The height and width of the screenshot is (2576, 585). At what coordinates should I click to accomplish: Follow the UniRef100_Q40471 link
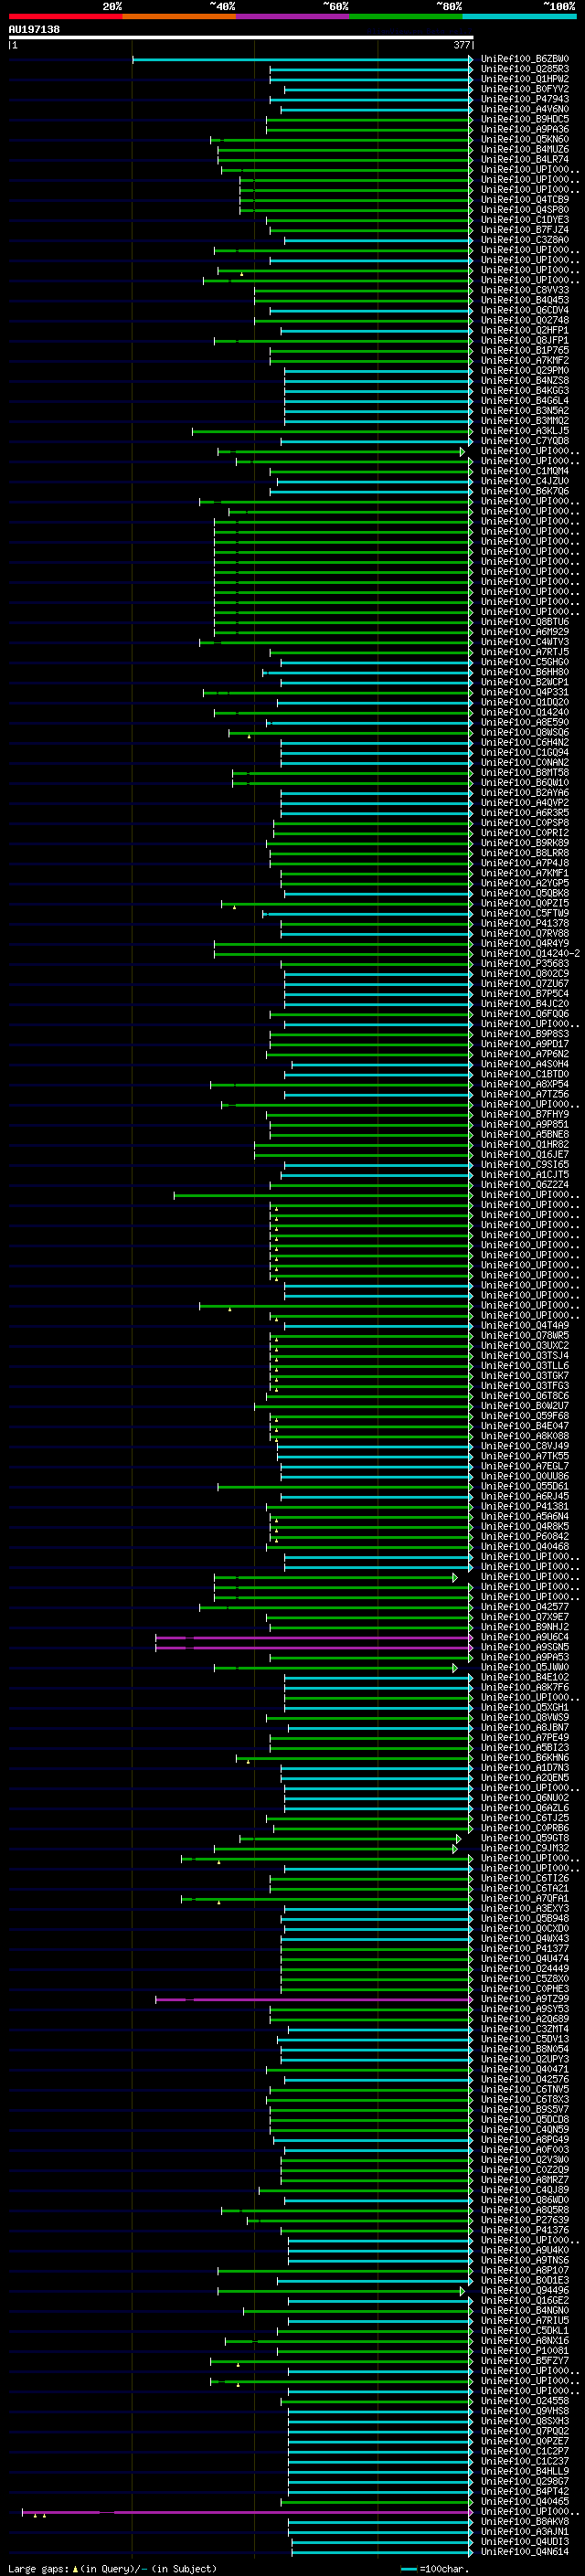pos(525,2069)
